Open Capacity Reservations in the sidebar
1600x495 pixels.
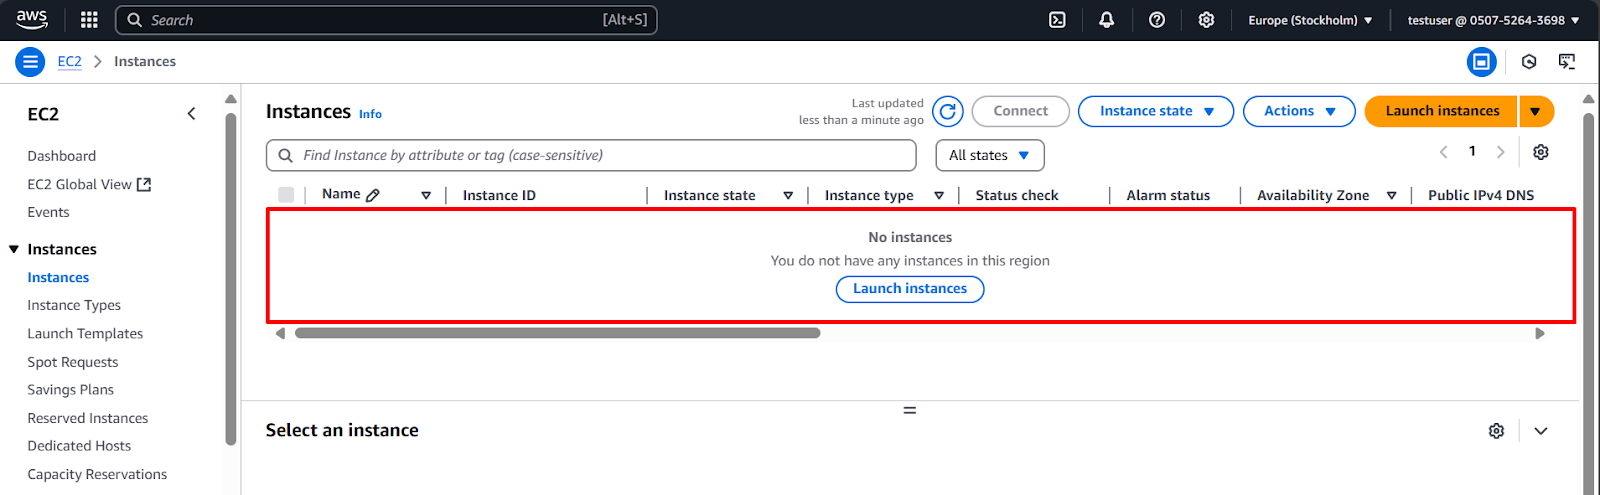coord(97,474)
